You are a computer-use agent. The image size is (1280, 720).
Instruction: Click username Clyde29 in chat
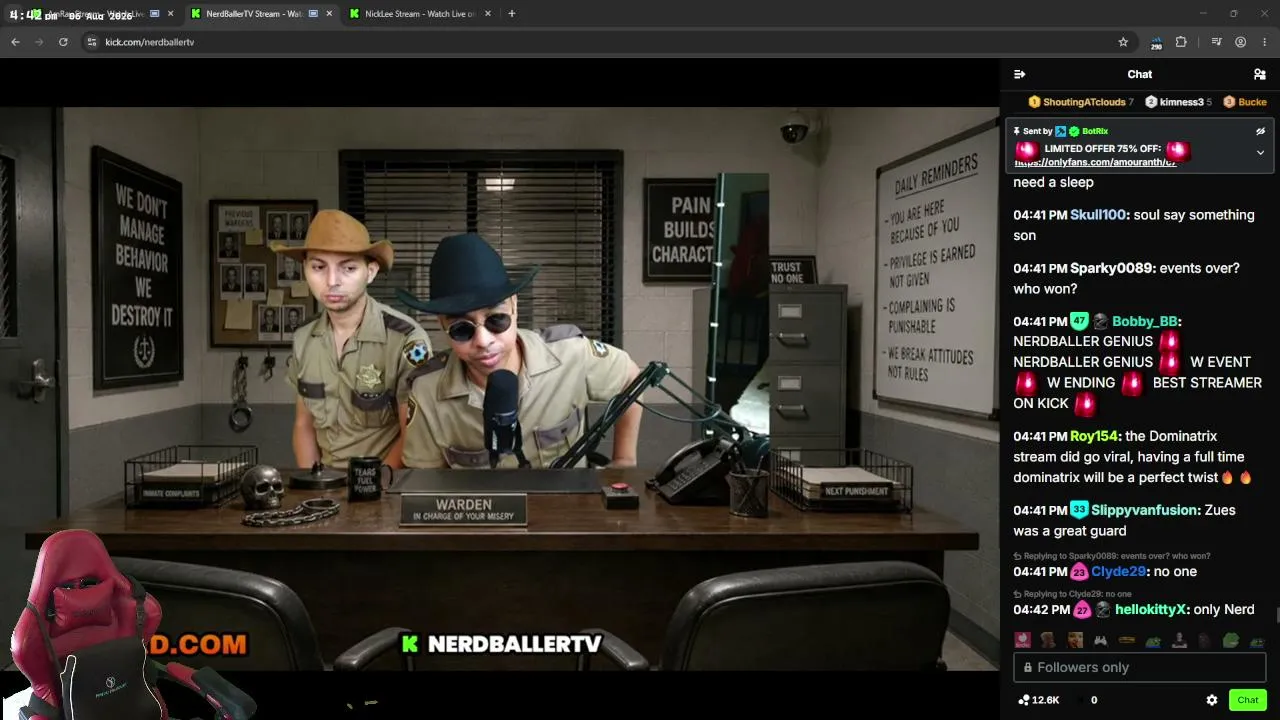coord(1118,571)
